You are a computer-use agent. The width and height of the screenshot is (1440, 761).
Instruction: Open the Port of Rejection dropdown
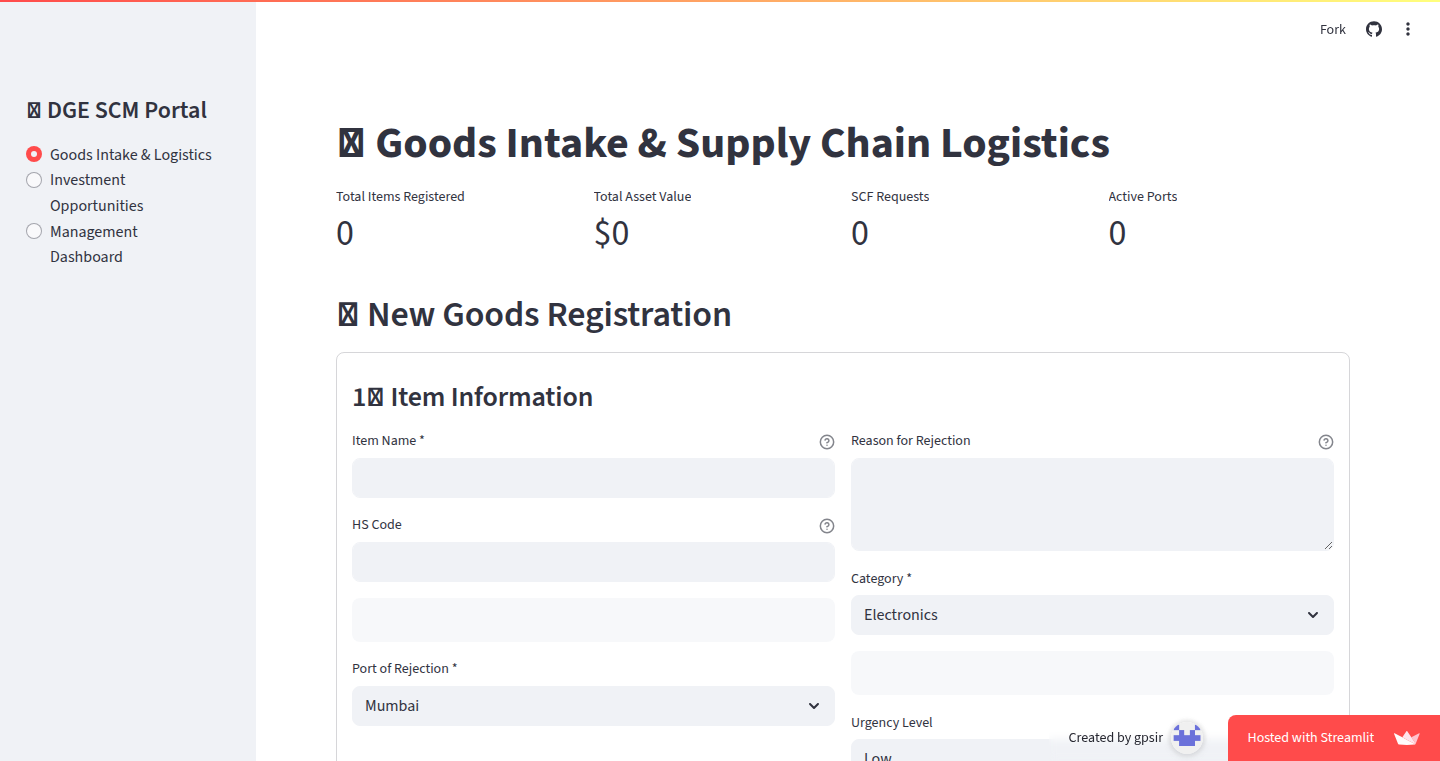click(593, 706)
